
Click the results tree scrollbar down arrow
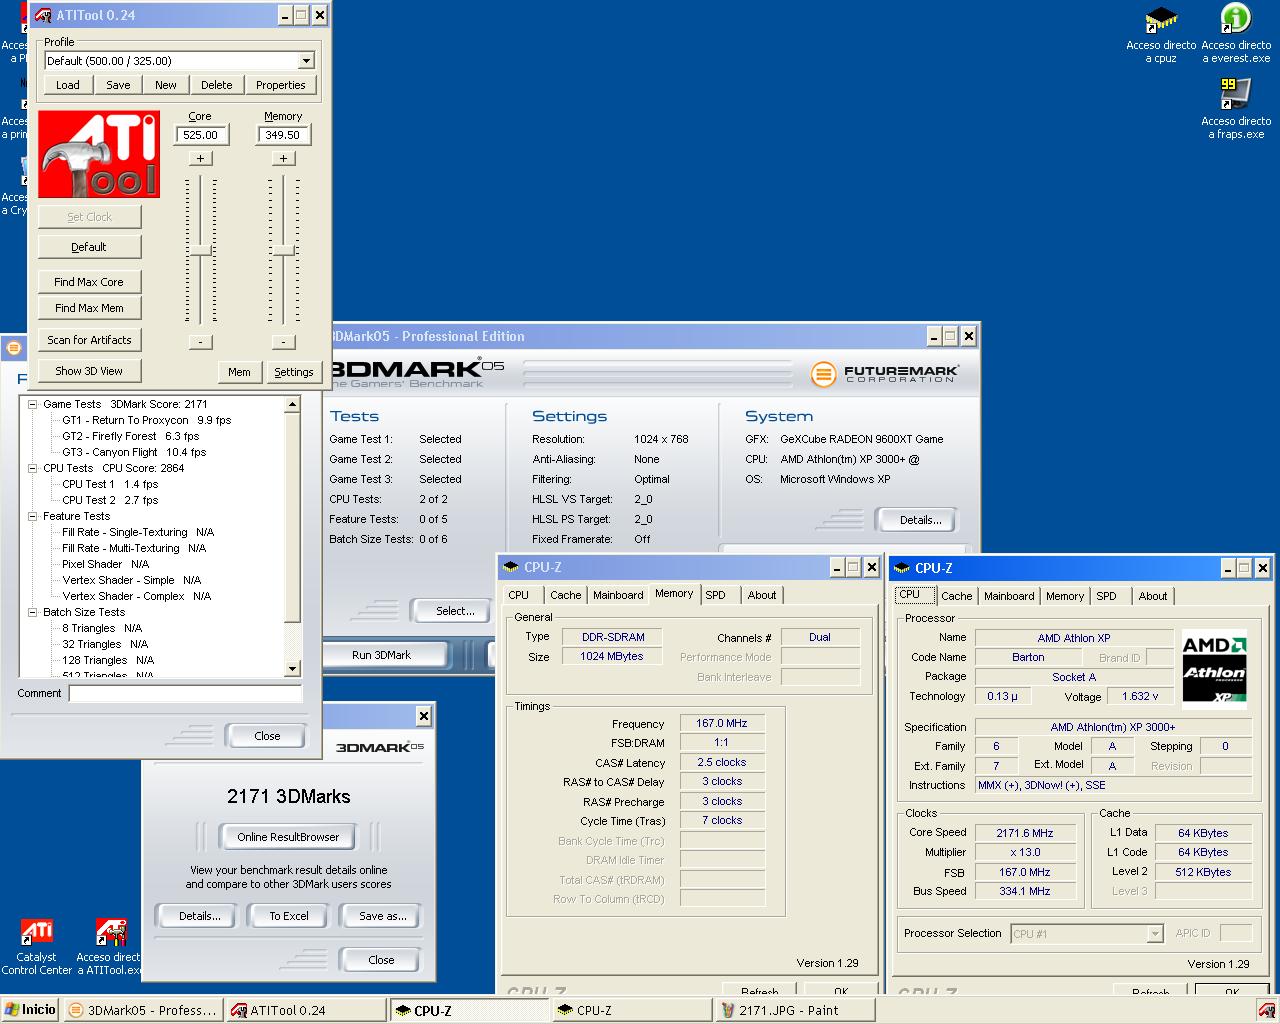(x=292, y=669)
